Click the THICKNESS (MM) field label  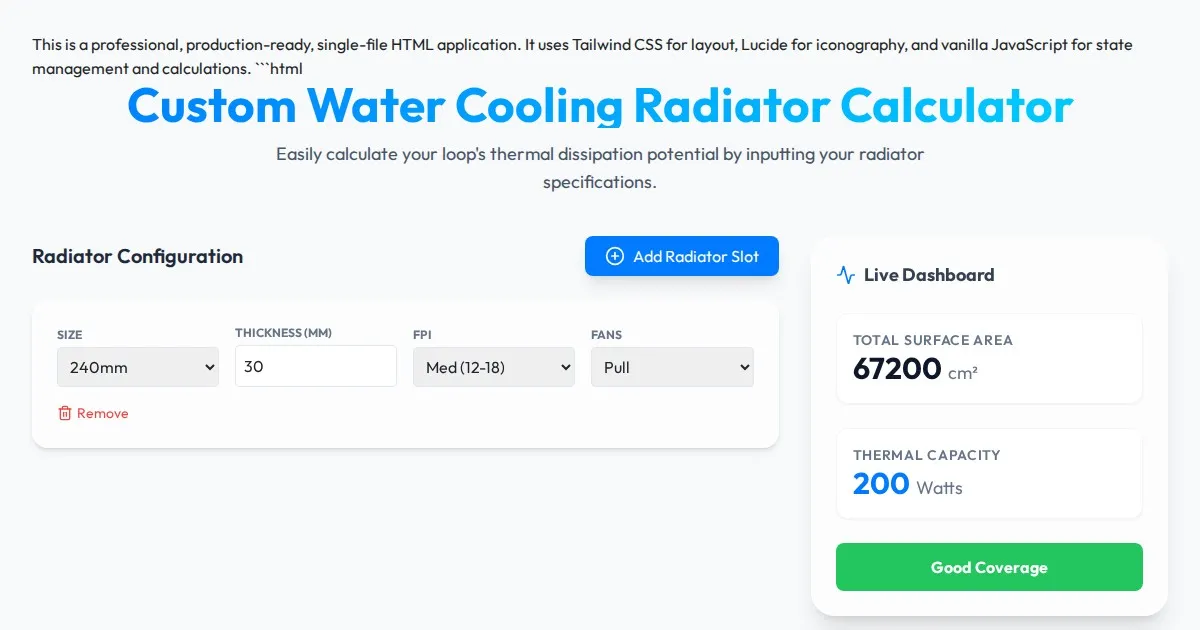(x=283, y=333)
